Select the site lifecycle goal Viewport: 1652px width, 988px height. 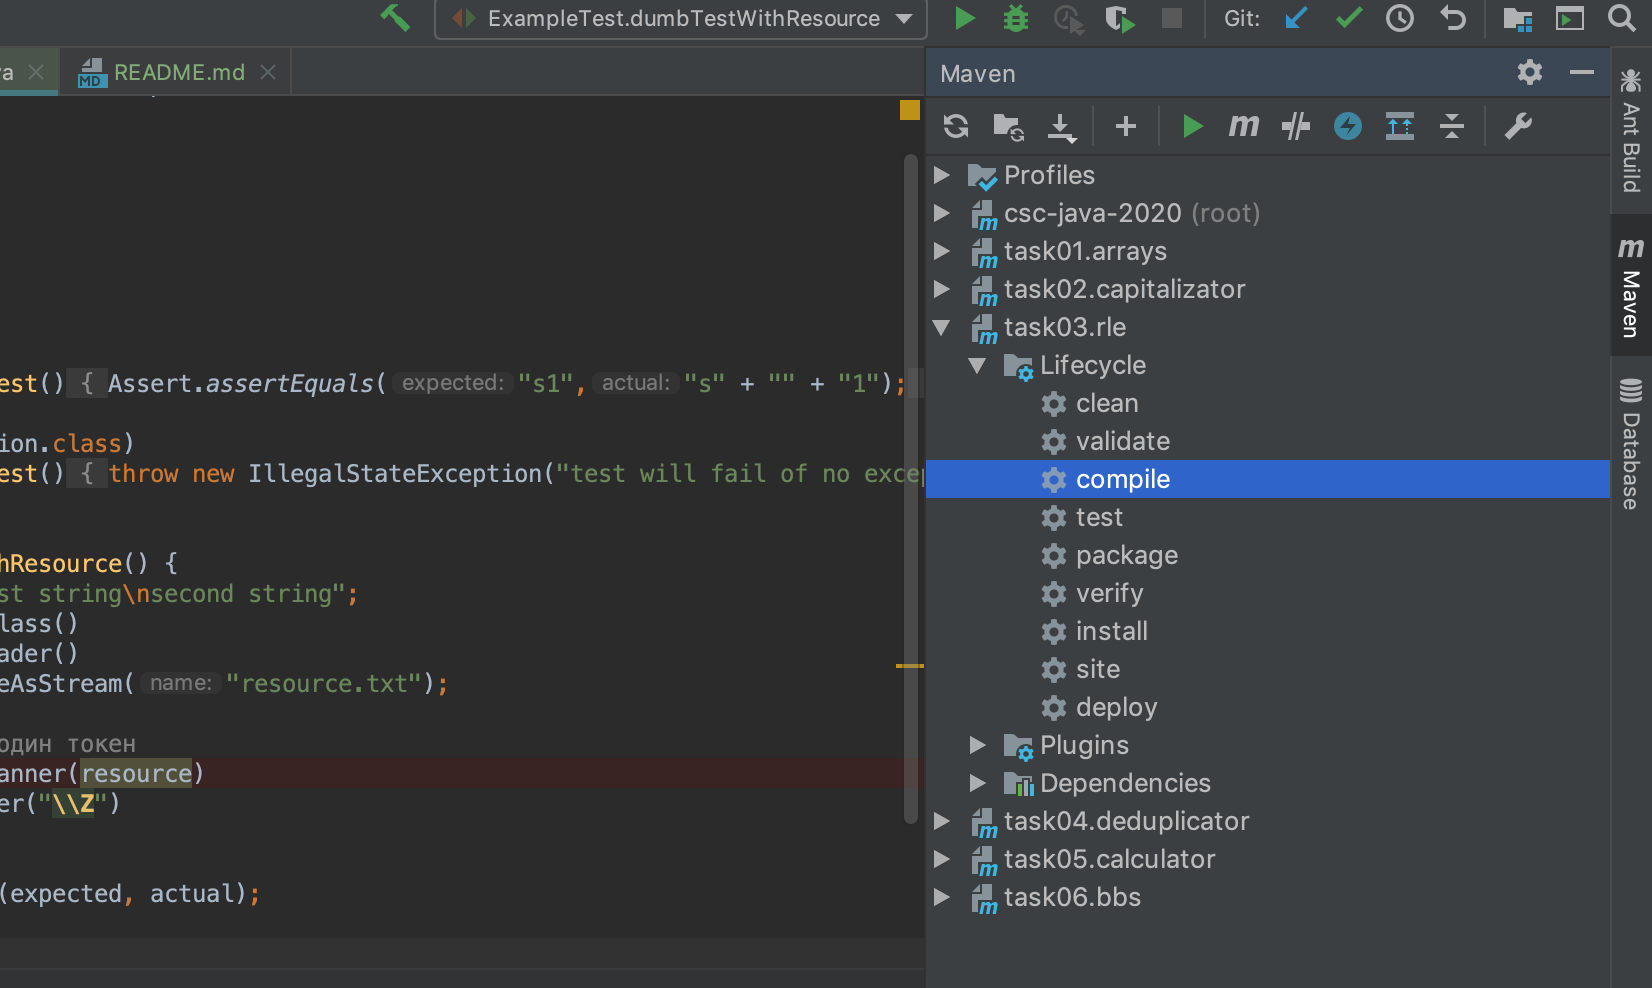point(1268,669)
